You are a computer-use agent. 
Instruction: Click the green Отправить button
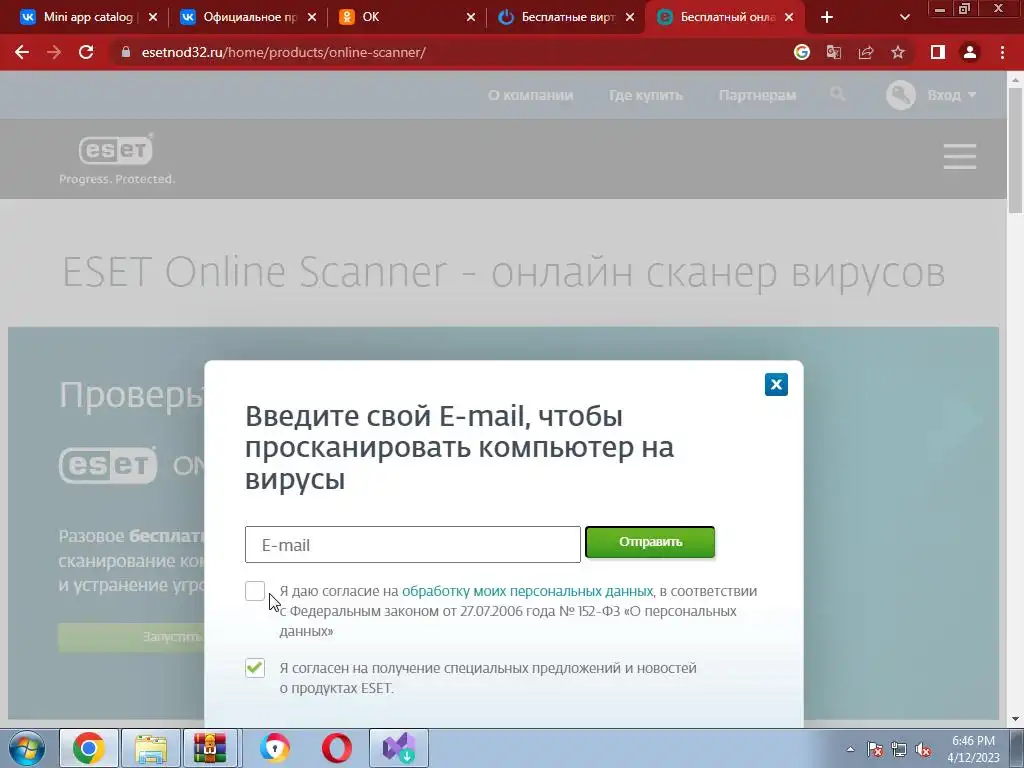[650, 542]
